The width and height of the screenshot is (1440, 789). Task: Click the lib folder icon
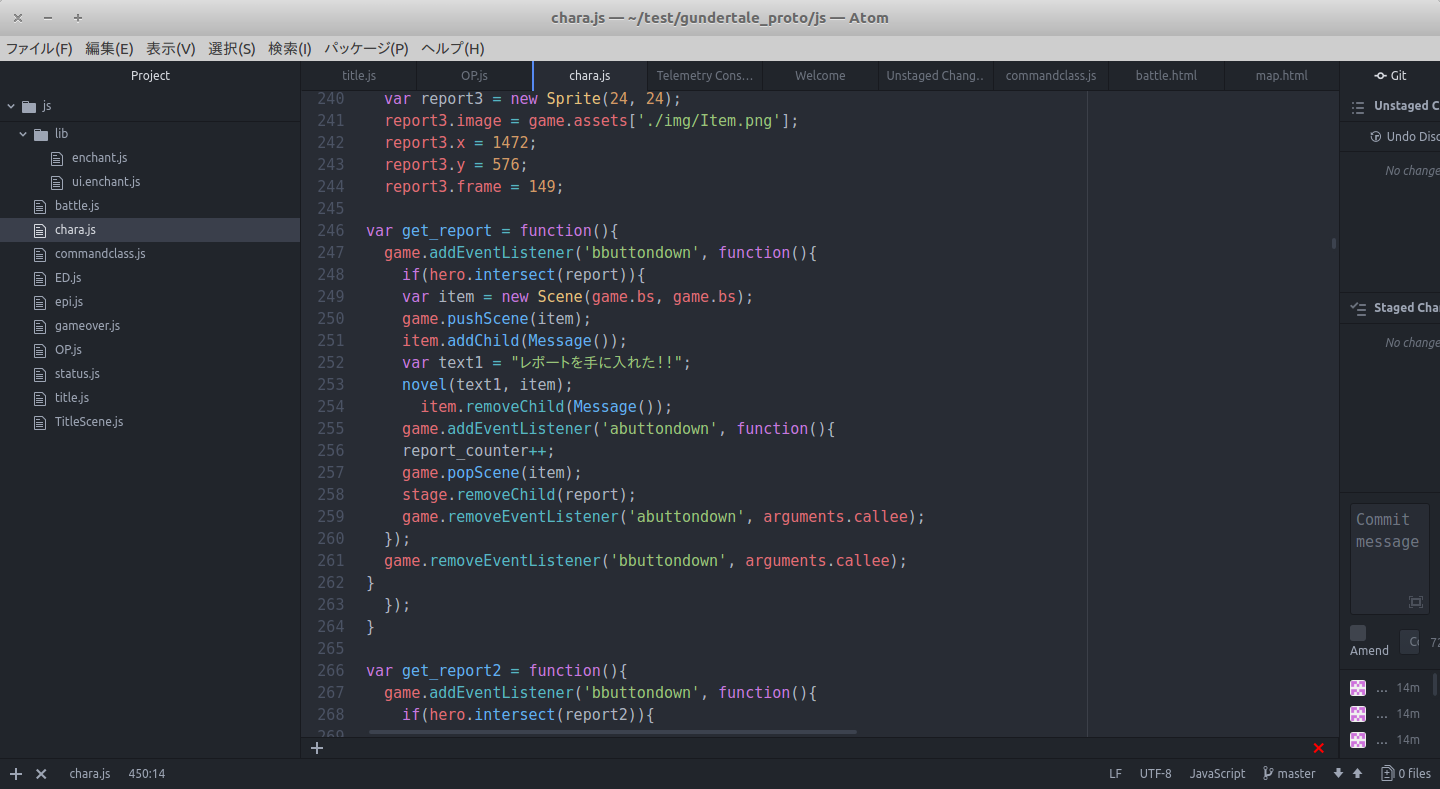click(40, 134)
